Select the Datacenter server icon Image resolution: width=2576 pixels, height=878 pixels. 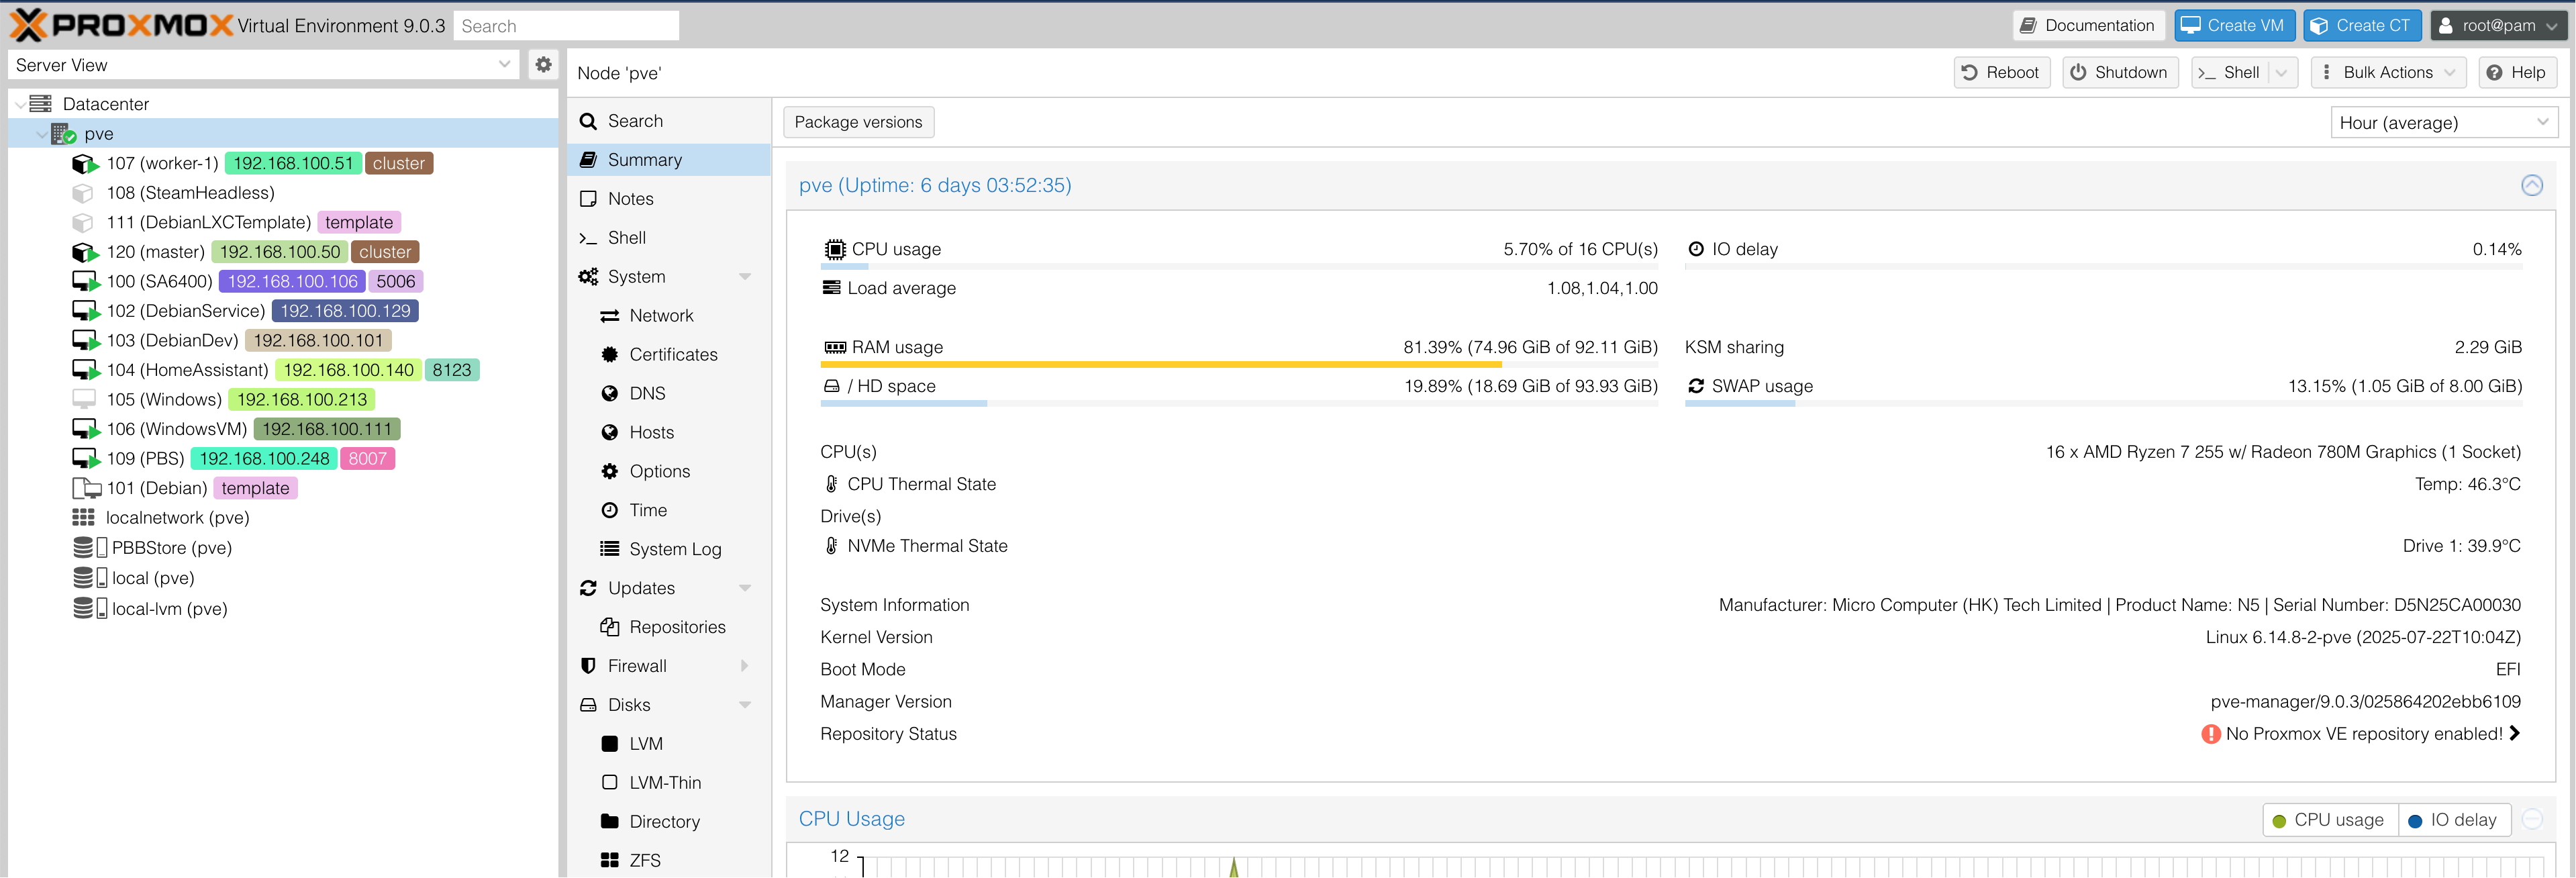pyautogui.click(x=40, y=104)
